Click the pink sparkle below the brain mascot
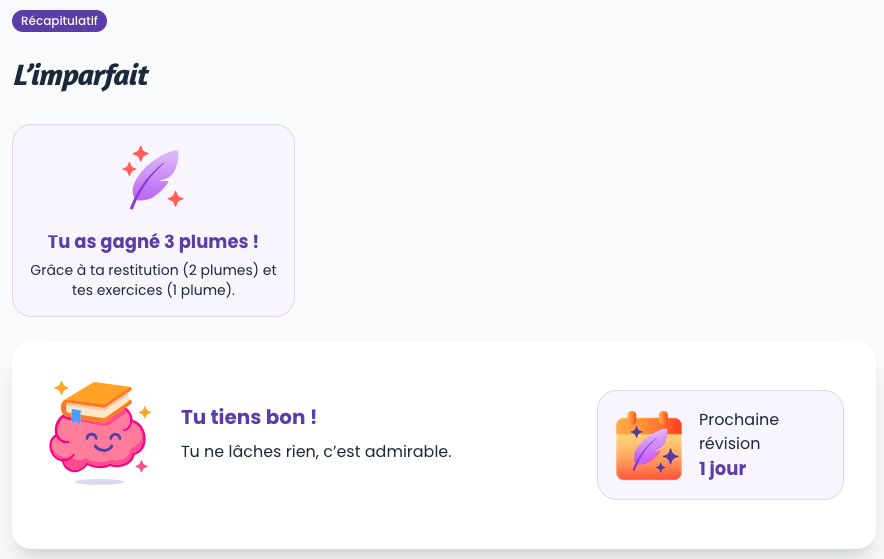 click(141, 465)
